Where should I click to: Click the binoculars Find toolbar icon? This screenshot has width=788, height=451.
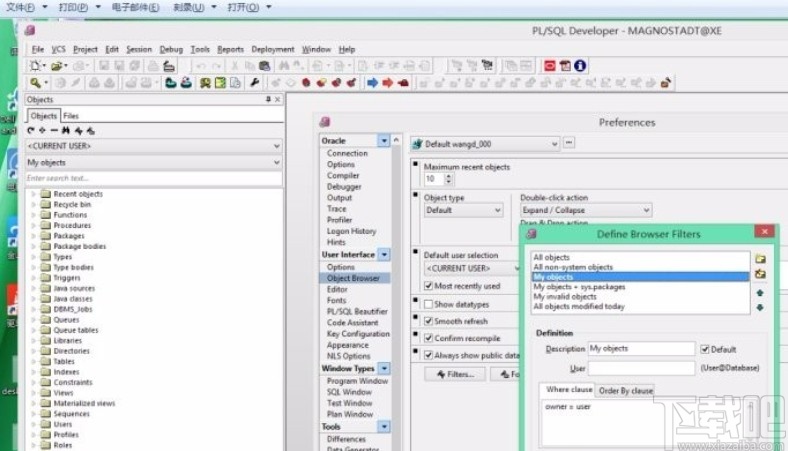click(x=284, y=66)
